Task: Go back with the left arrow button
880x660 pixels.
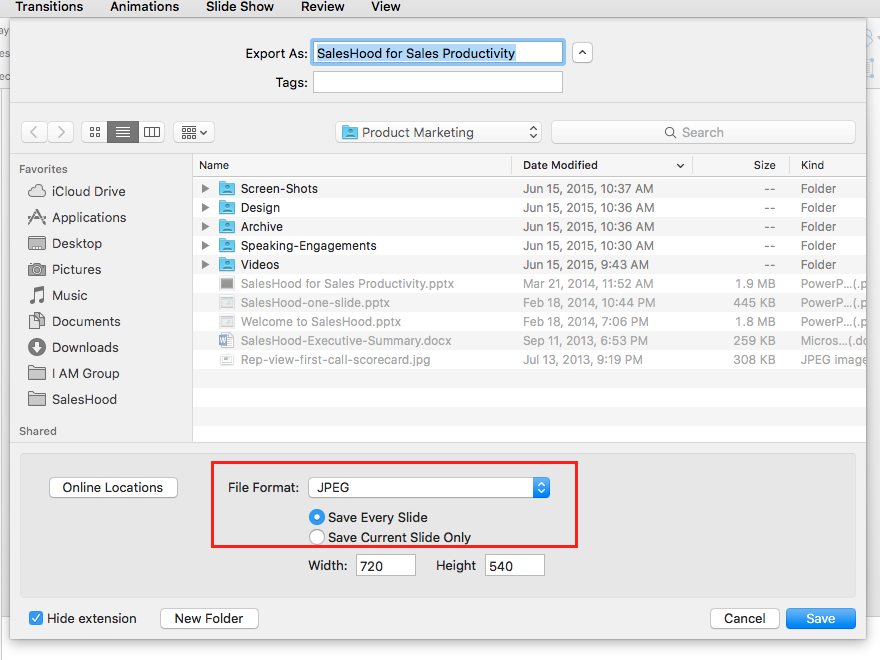Action: (x=34, y=132)
